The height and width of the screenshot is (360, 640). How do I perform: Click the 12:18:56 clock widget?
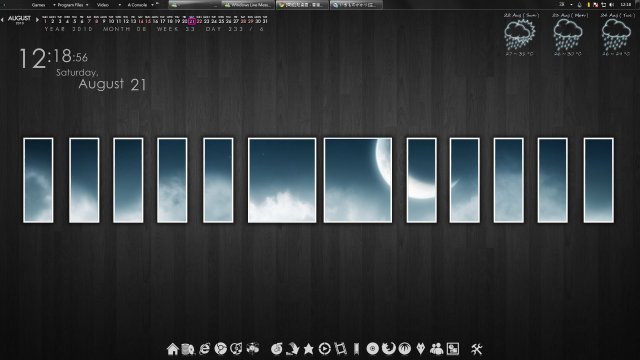click(x=53, y=58)
